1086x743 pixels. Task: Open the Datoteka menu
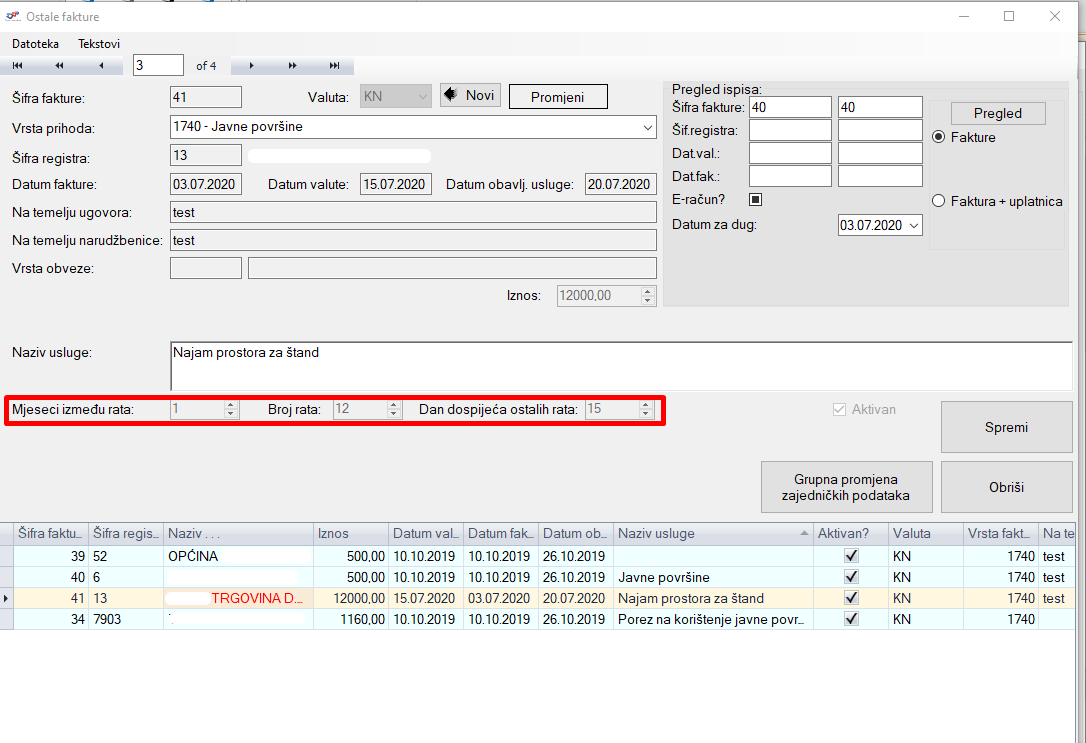(x=35, y=44)
